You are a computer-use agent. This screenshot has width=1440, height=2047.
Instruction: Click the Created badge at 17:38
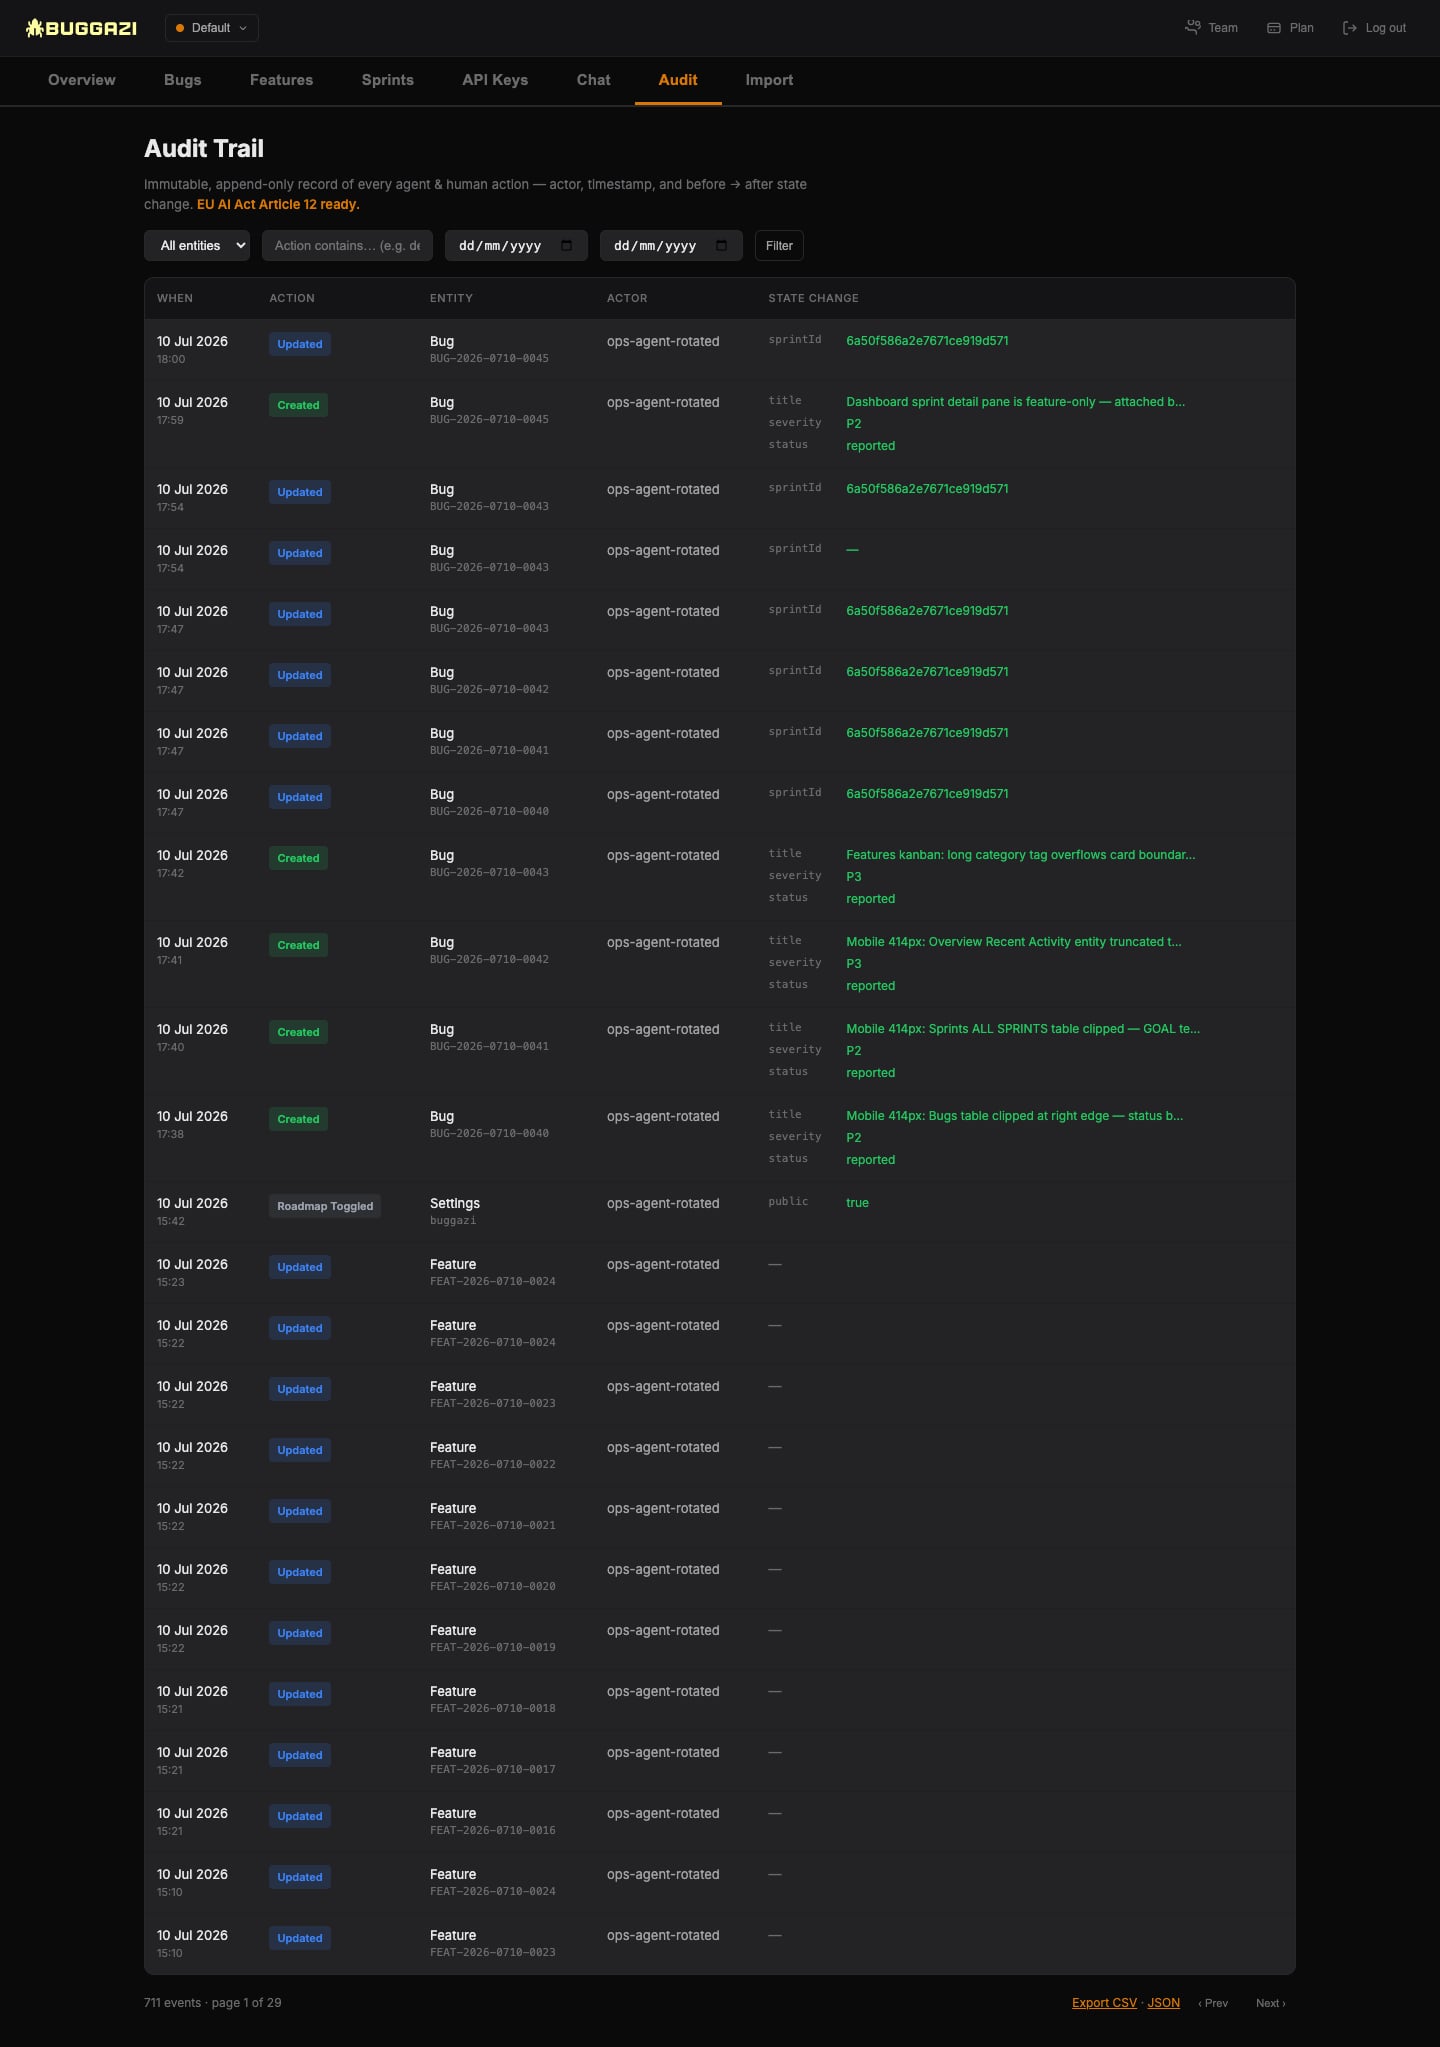(x=298, y=1119)
